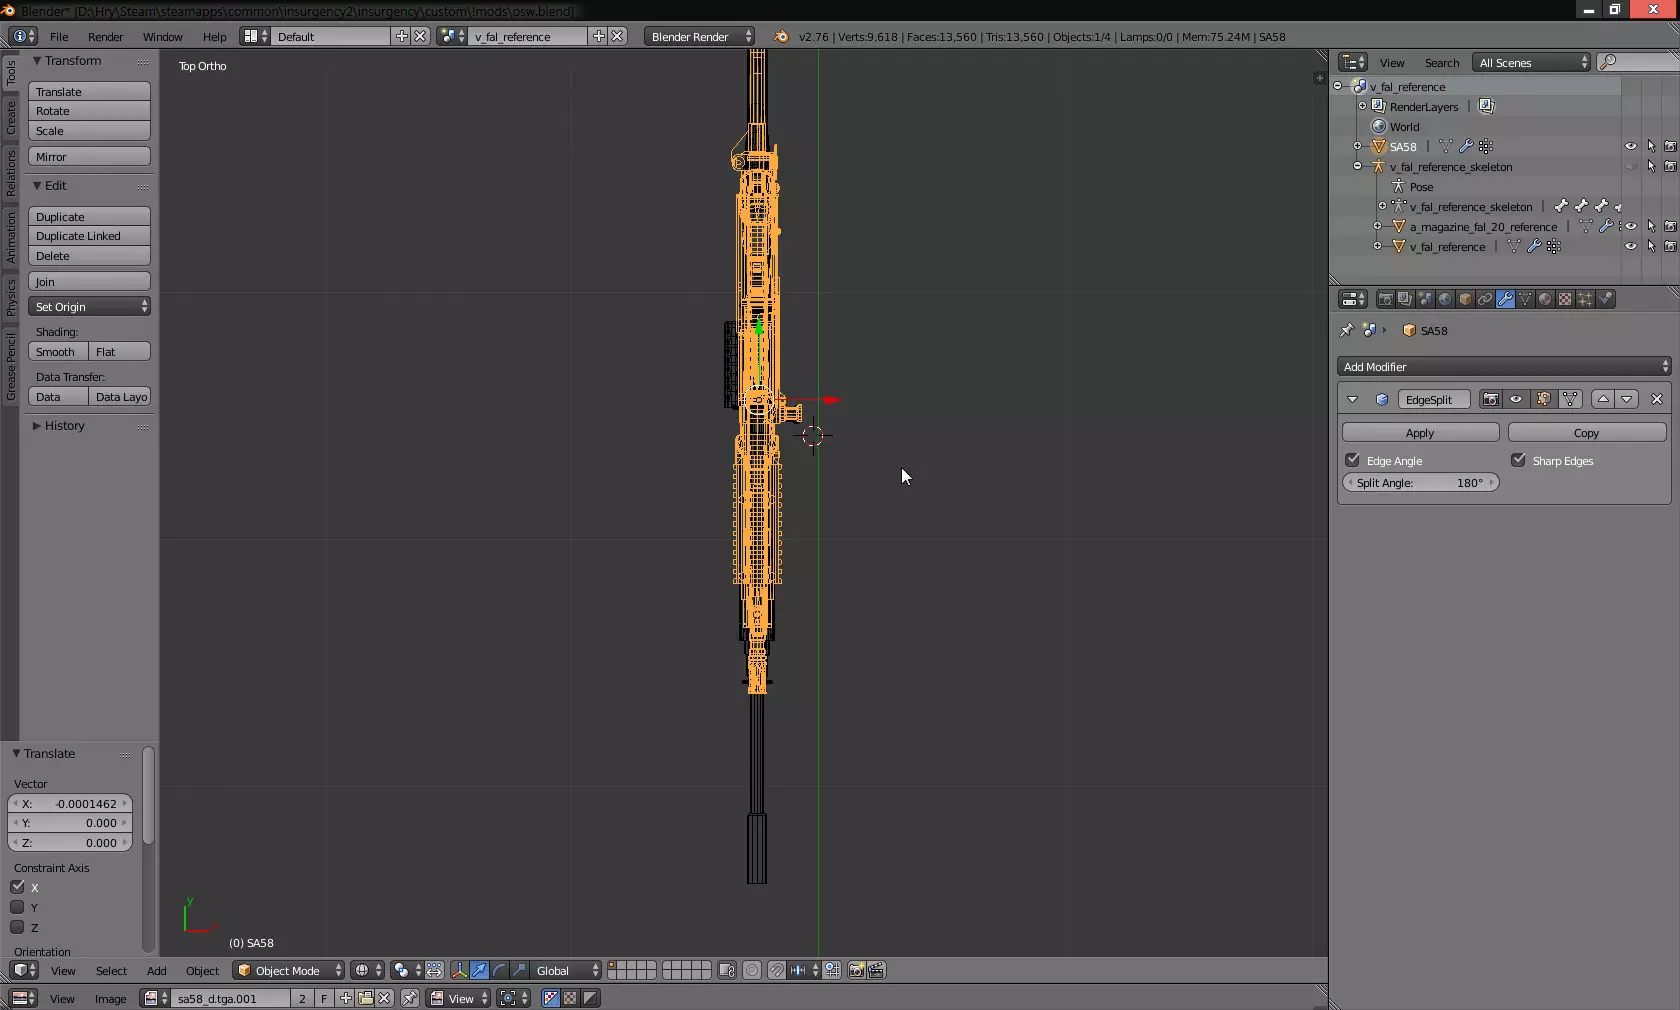1680x1010 pixels.
Task: Click the SA58 mesh icon in outliner
Action: coord(1379,146)
